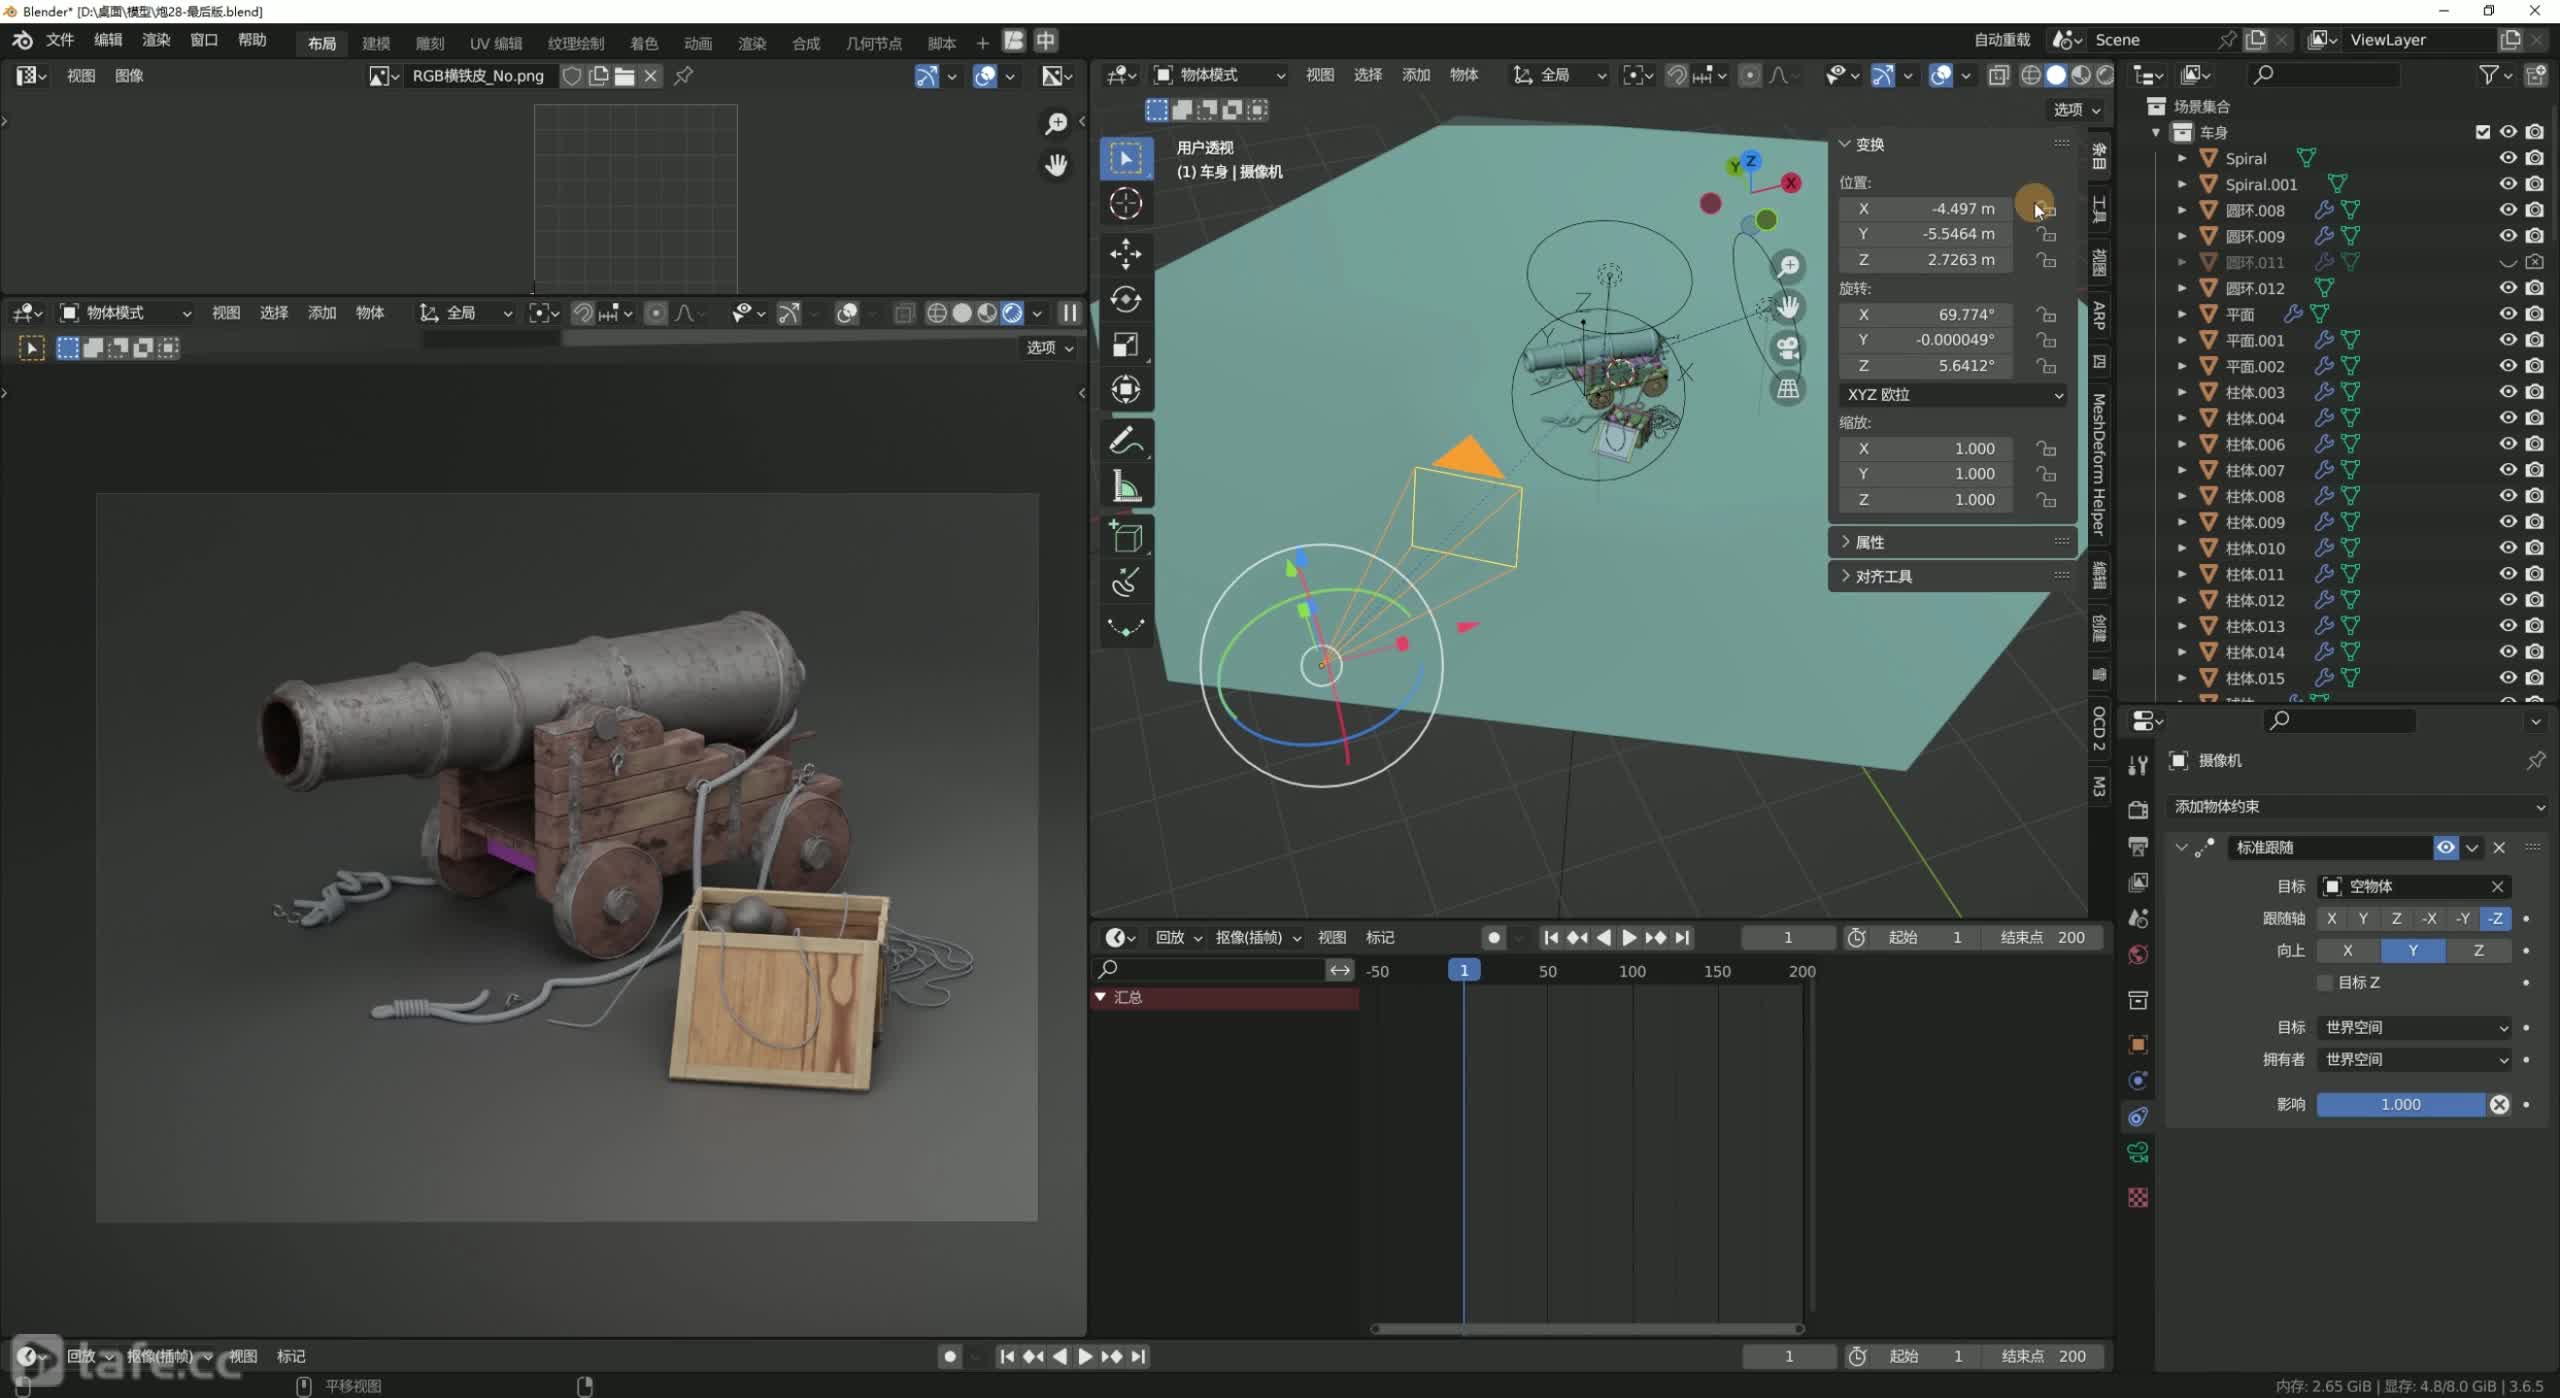Click the 结束点 200 frame field
2560x1398 pixels.
2043,938
